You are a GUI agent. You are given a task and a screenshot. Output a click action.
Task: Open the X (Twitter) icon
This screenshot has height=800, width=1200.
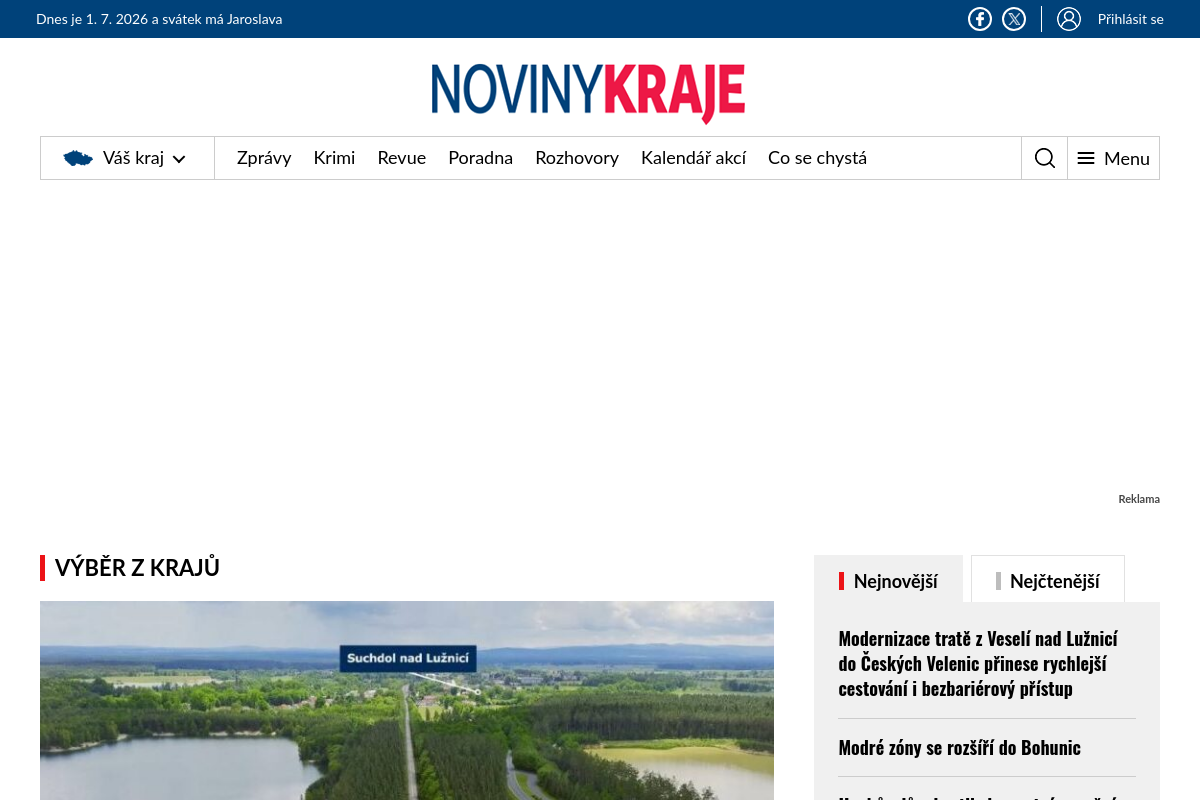(1014, 19)
